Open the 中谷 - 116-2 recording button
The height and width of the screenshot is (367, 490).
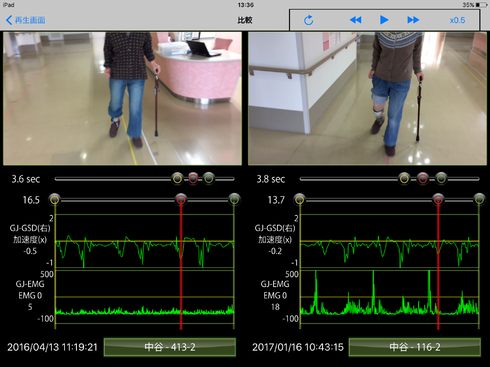coord(415,347)
